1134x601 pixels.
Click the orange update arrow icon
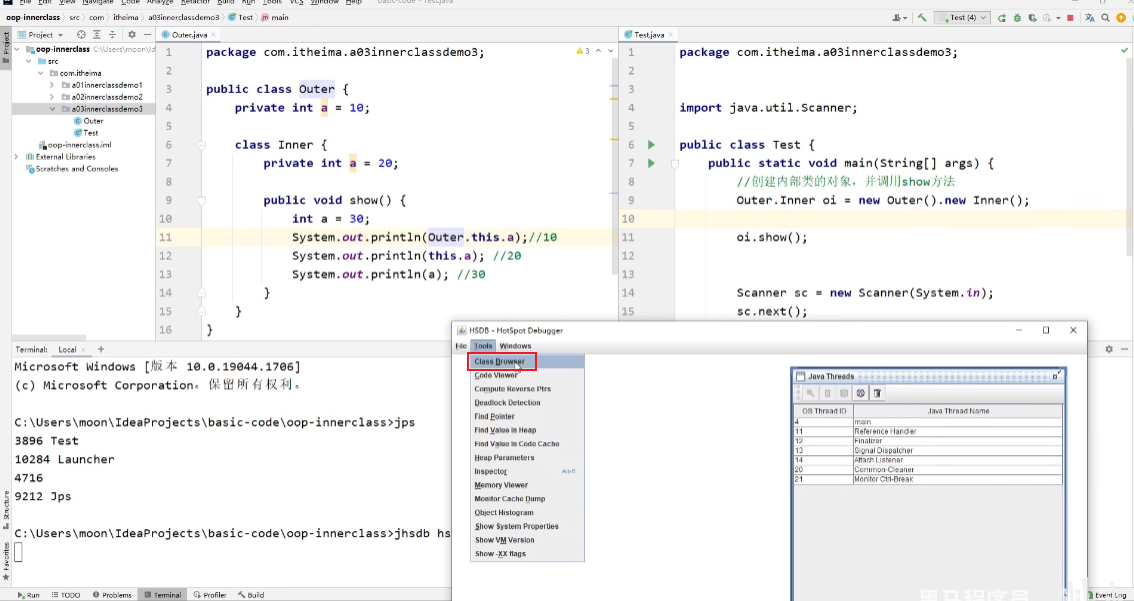[1121, 17]
